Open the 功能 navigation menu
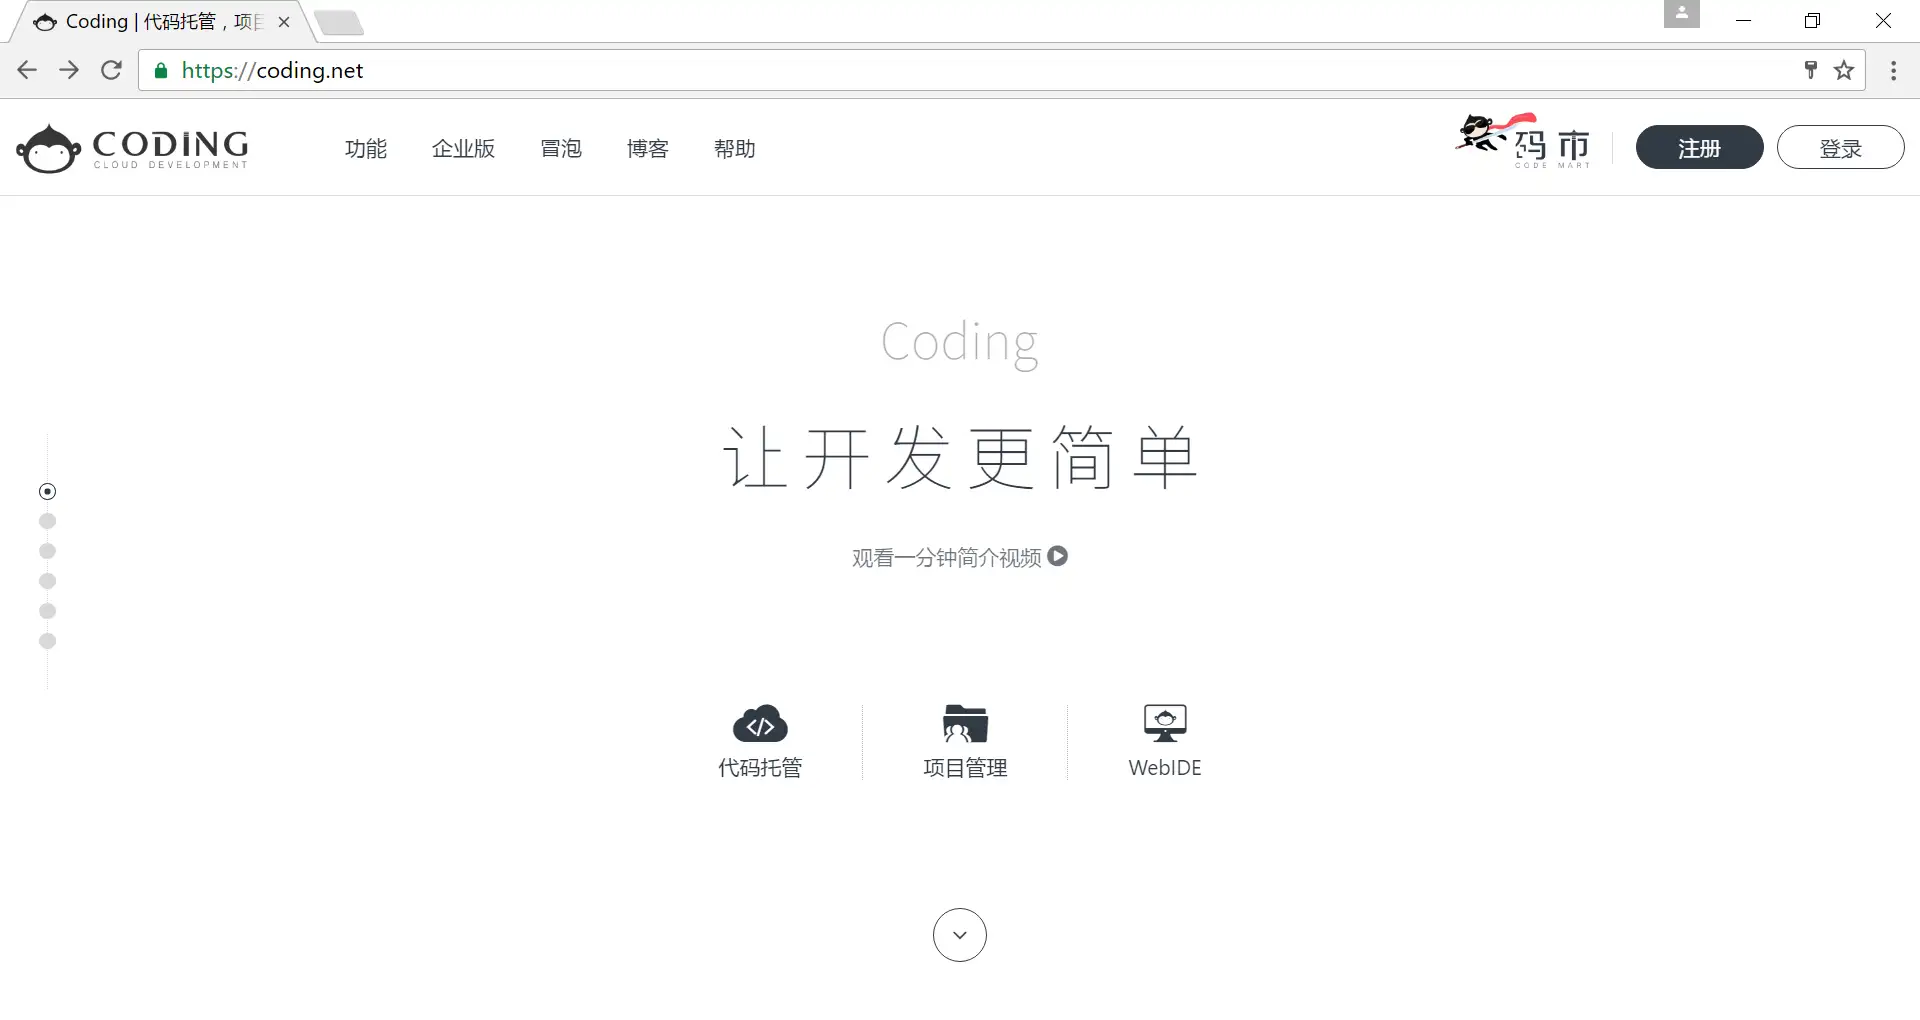This screenshot has width=1920, height=1020. point(366,149)
